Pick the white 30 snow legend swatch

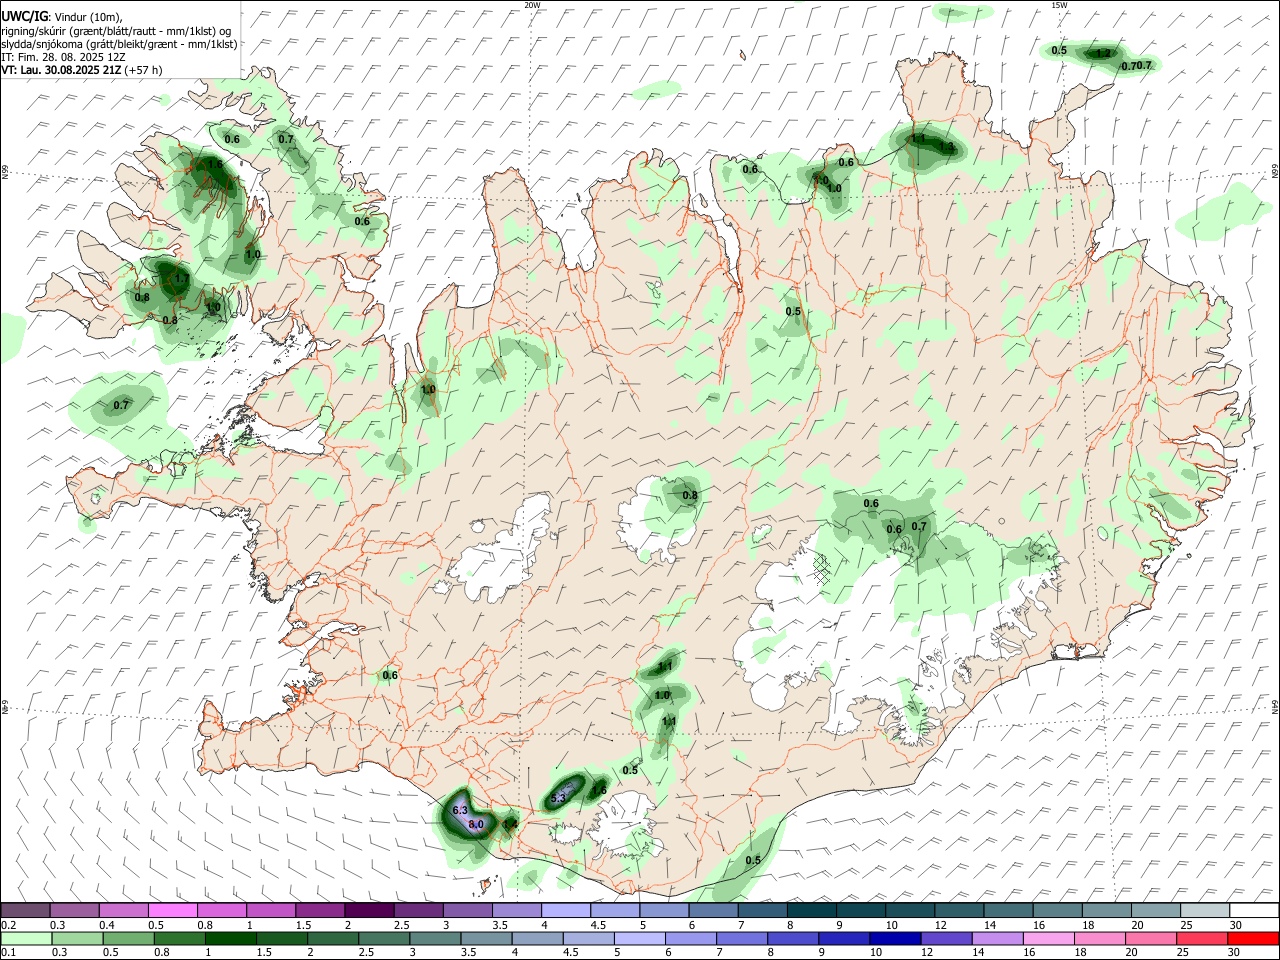pyautogui.click(x=1253, y=911)
